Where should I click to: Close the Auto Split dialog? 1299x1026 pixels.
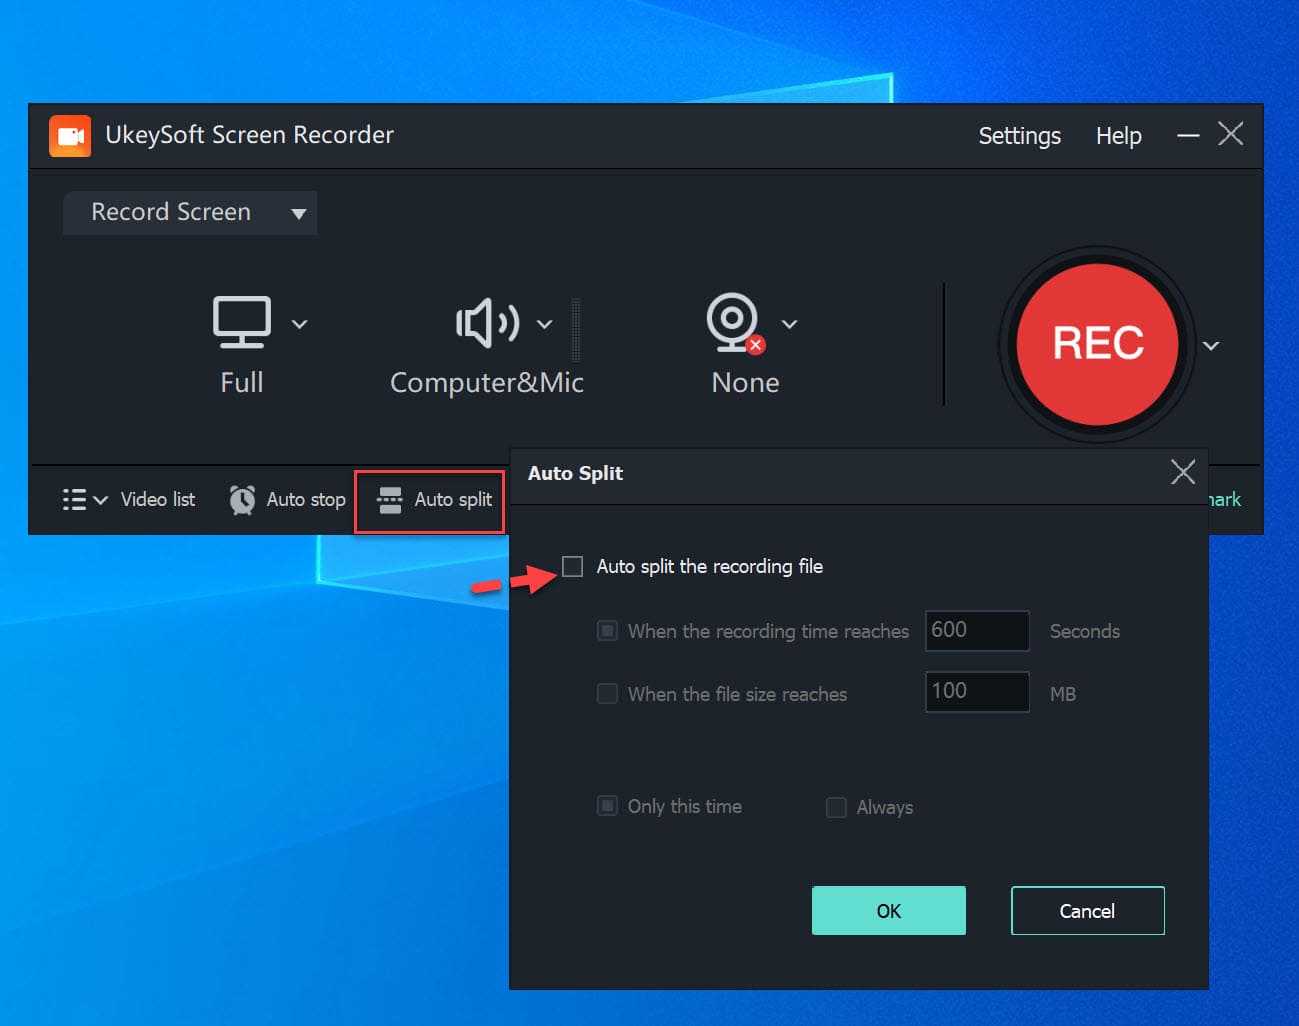pyautogui.click(x=1183, y=472)
